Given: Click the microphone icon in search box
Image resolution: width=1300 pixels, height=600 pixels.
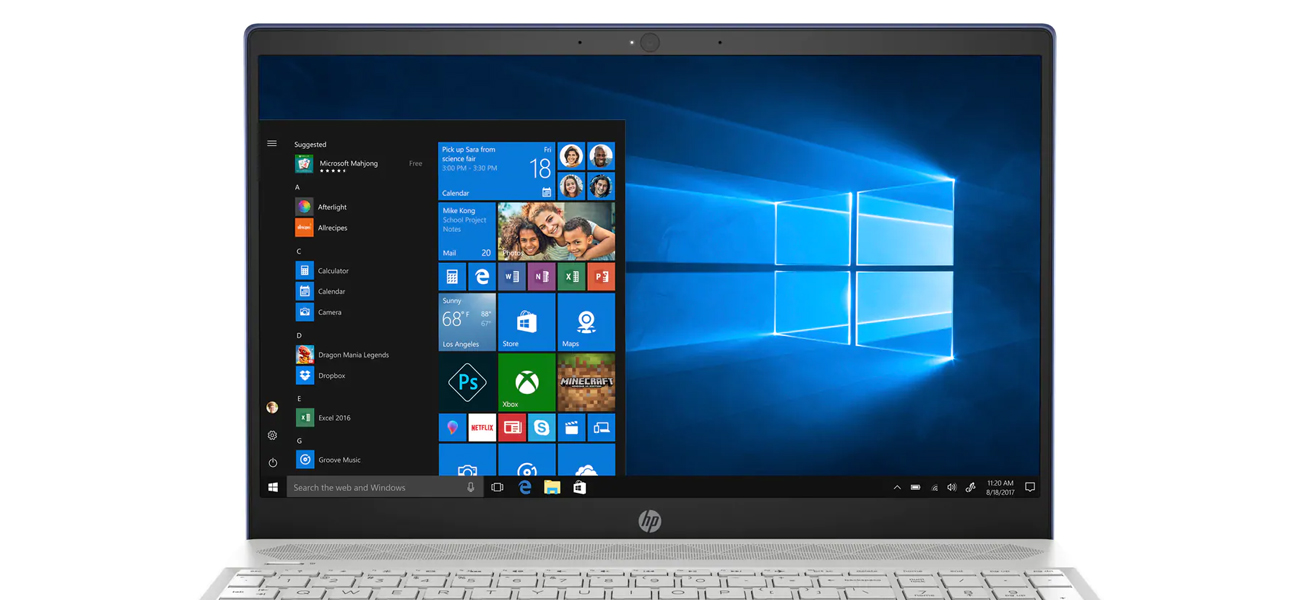Looking at the screenshot, I should [470, 488].
